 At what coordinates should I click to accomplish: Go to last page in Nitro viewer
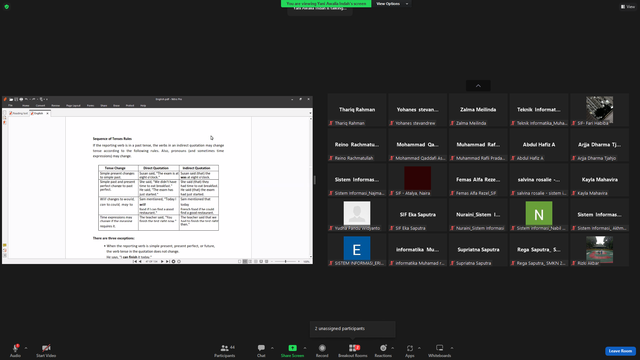pyautogui.click(x=167, y=261)
